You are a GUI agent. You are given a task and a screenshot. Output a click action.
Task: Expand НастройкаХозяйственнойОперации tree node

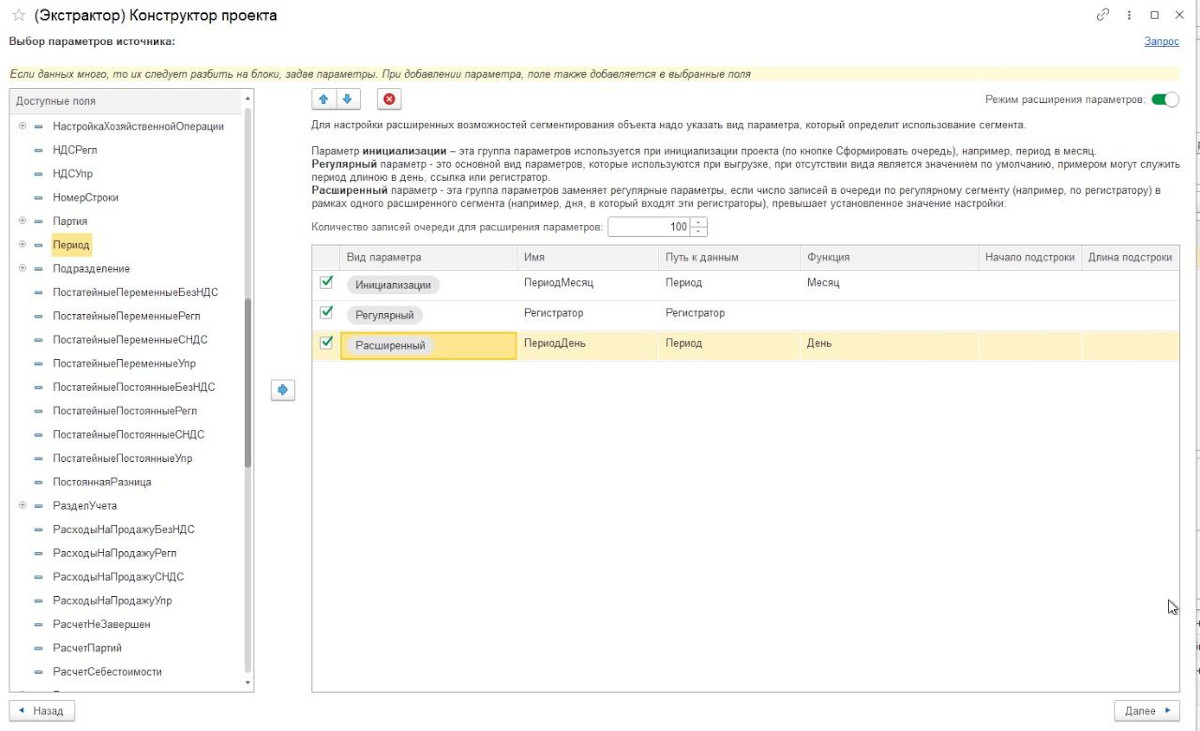(22, 126)
